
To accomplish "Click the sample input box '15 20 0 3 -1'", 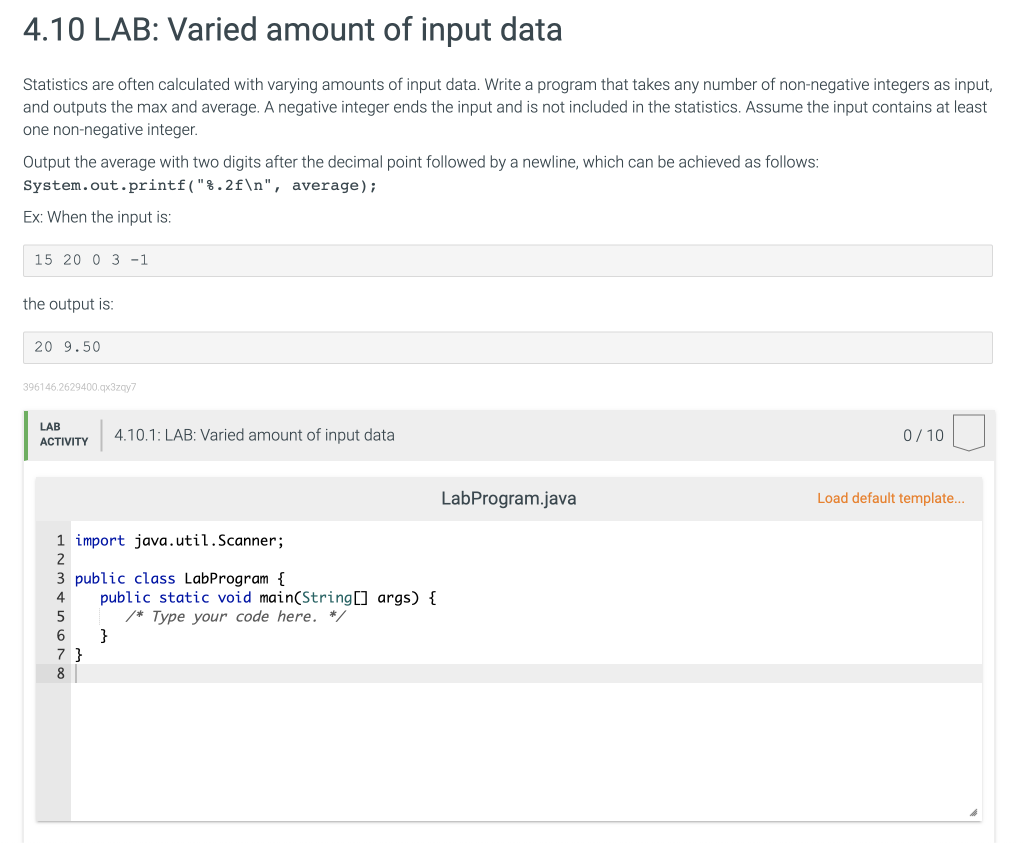I will coord(507,260).
